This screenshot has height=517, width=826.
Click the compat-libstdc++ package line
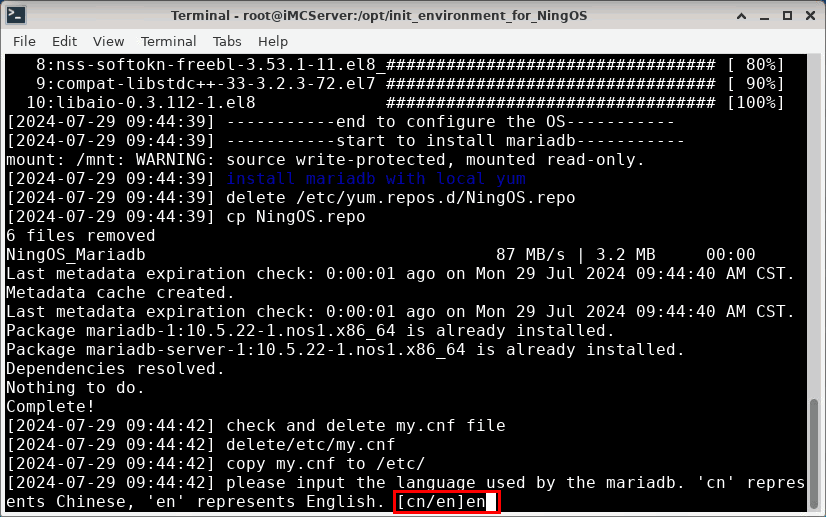tap(410, 84)
